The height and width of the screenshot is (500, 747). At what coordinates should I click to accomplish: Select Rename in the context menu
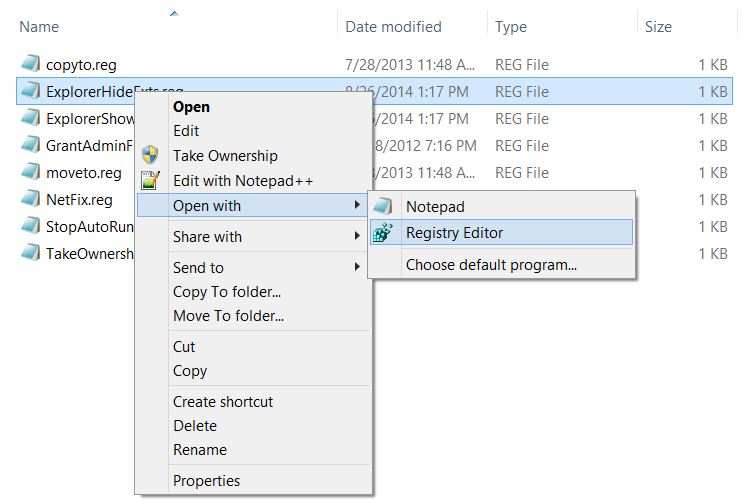199,450
